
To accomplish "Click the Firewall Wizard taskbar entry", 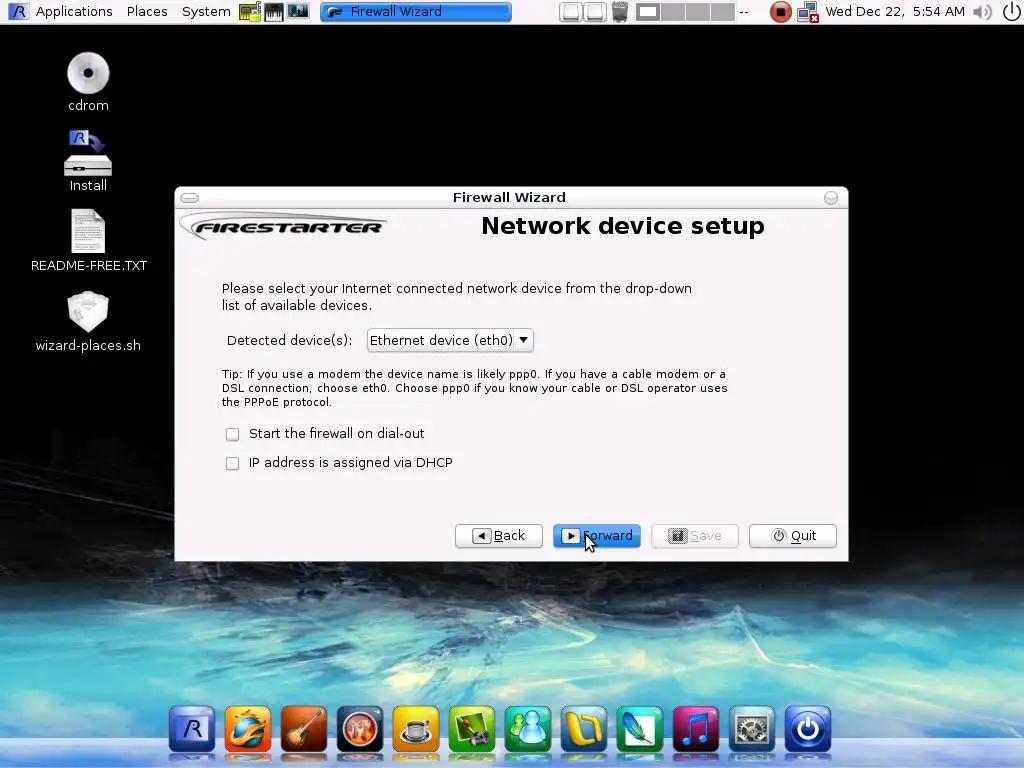I will (416, 12).
